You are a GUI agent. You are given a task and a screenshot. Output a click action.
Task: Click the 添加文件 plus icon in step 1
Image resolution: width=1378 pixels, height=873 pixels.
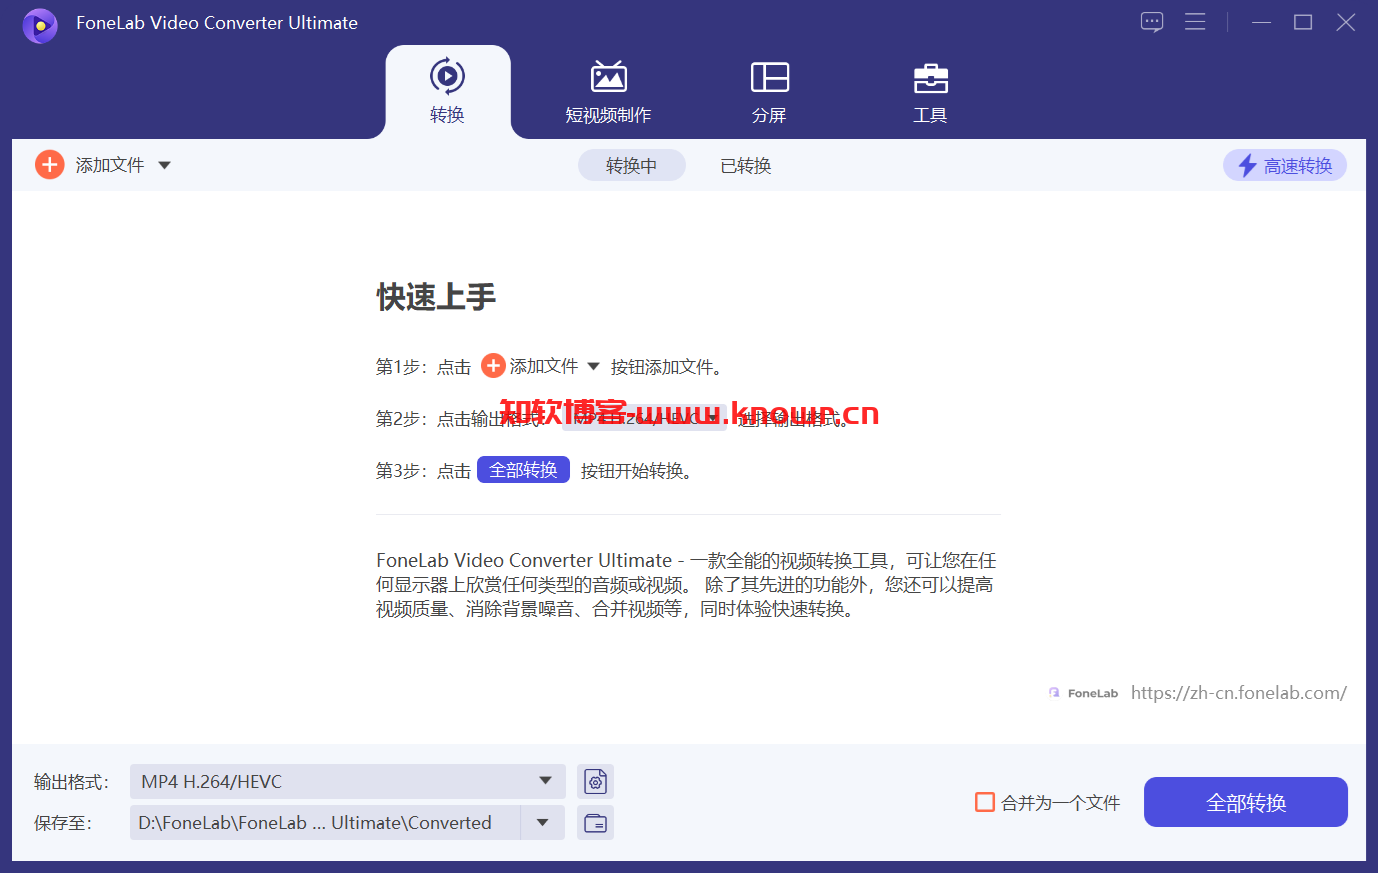493,366
